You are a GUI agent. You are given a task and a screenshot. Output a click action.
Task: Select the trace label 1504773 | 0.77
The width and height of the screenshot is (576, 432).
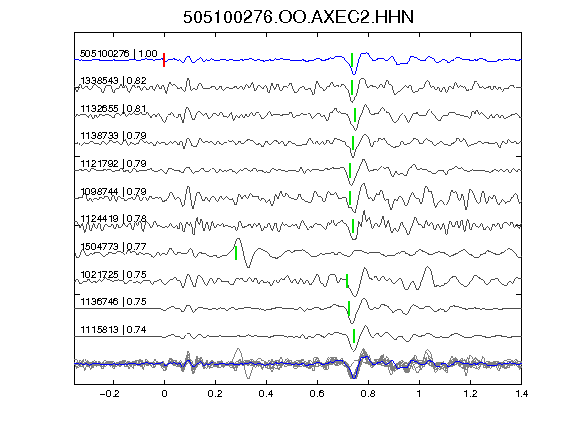(x=113, y=246)
